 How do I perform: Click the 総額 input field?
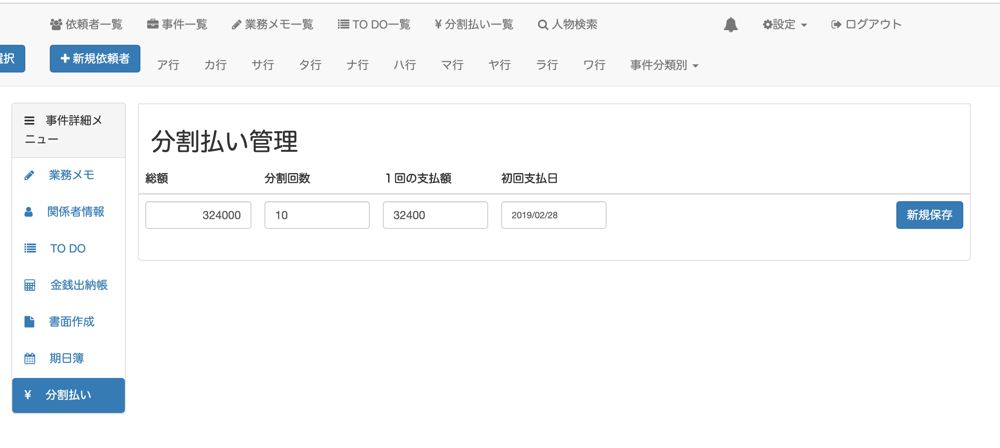pos(198,215)
